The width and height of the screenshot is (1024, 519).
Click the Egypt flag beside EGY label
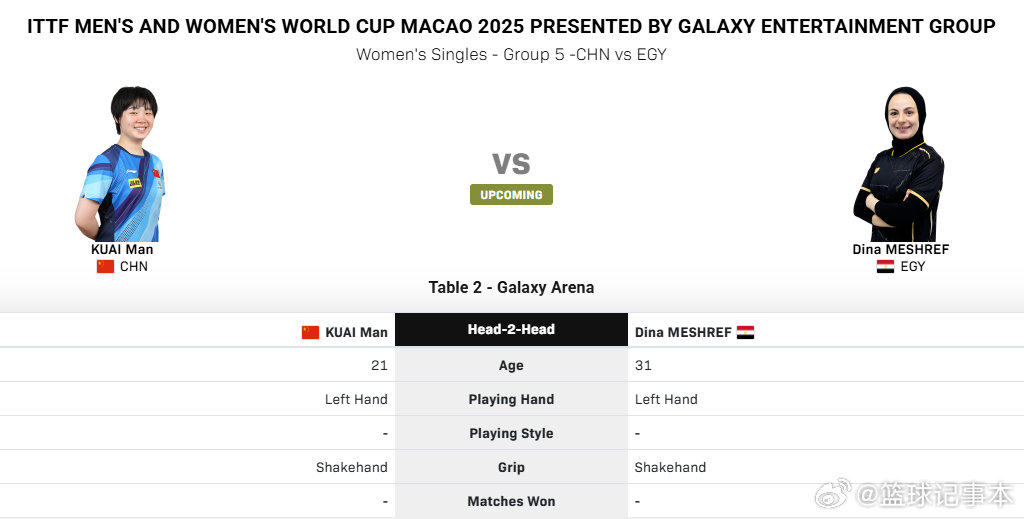click(x=885, y=267)
